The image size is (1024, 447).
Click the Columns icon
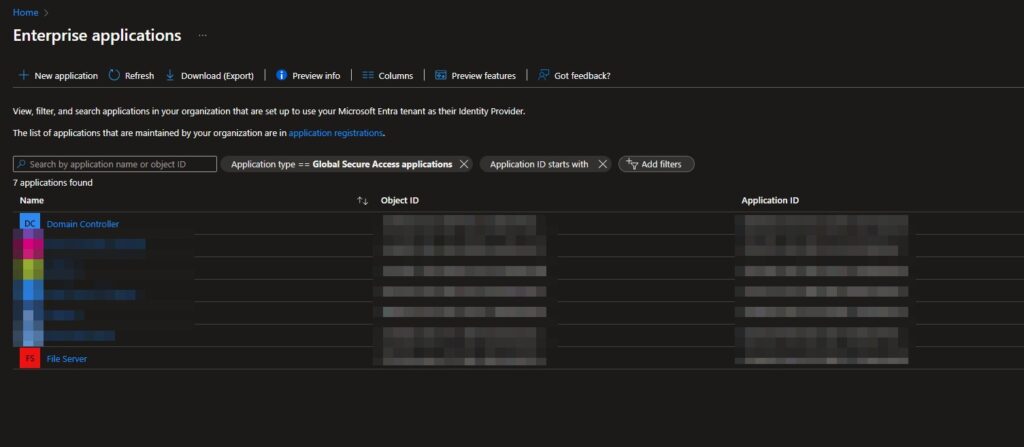point(368,75)
